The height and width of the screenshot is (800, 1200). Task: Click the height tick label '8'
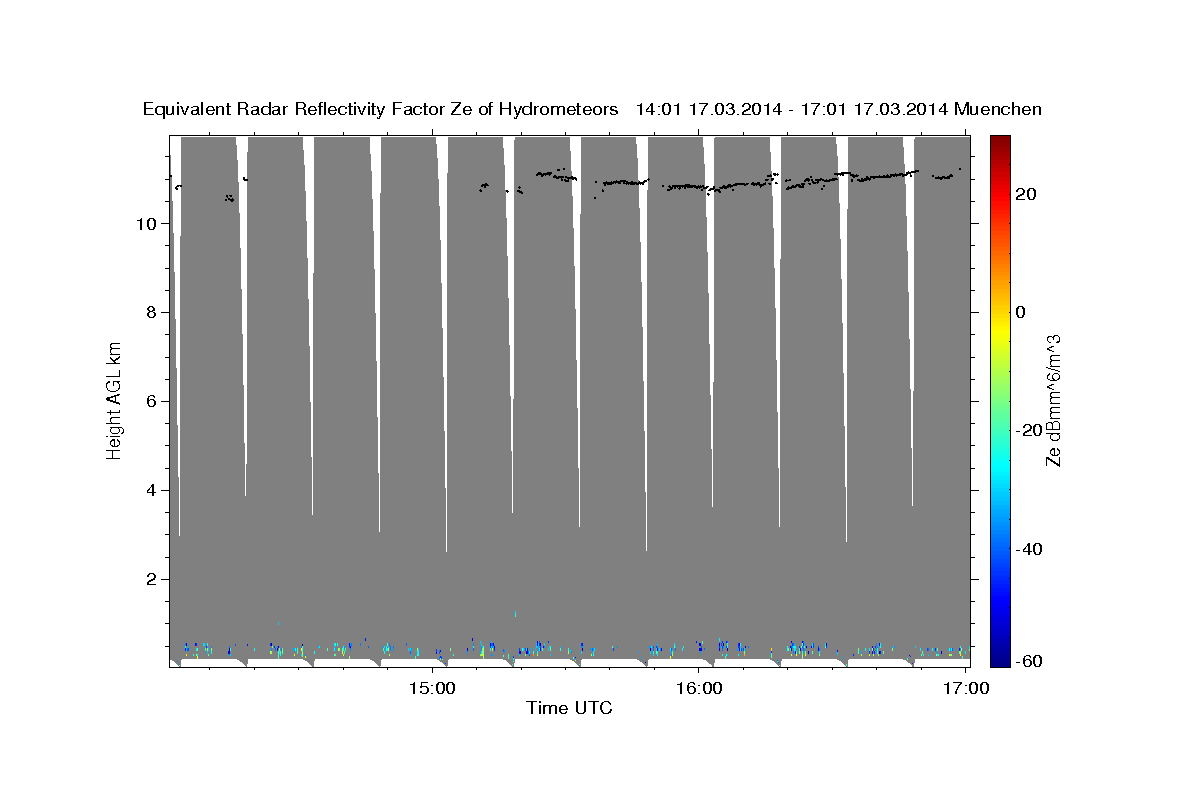[x=149, y=312]
